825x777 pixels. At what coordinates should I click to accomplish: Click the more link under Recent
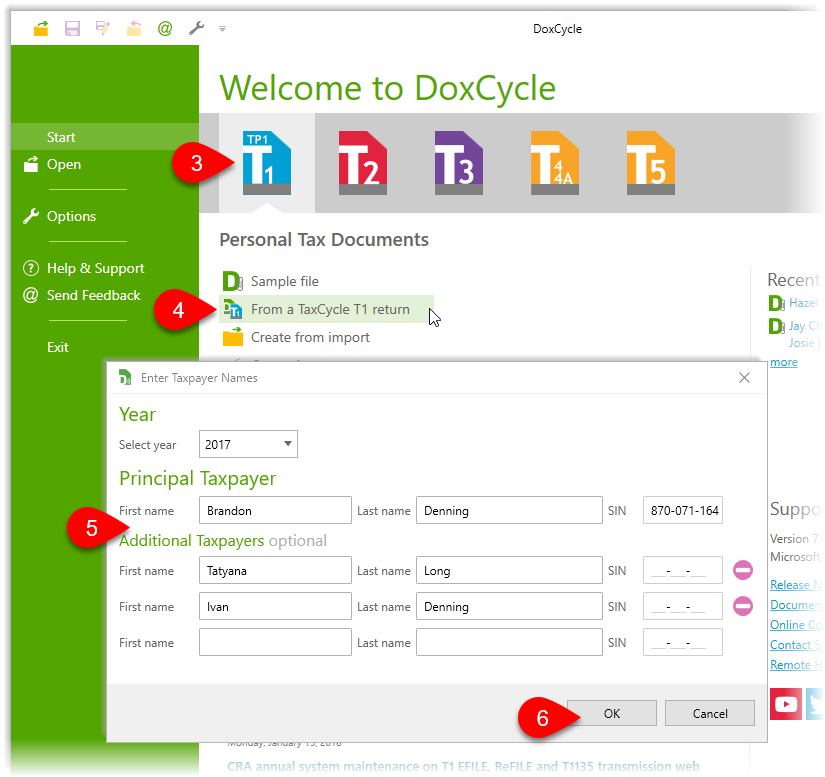click(783, 362)
